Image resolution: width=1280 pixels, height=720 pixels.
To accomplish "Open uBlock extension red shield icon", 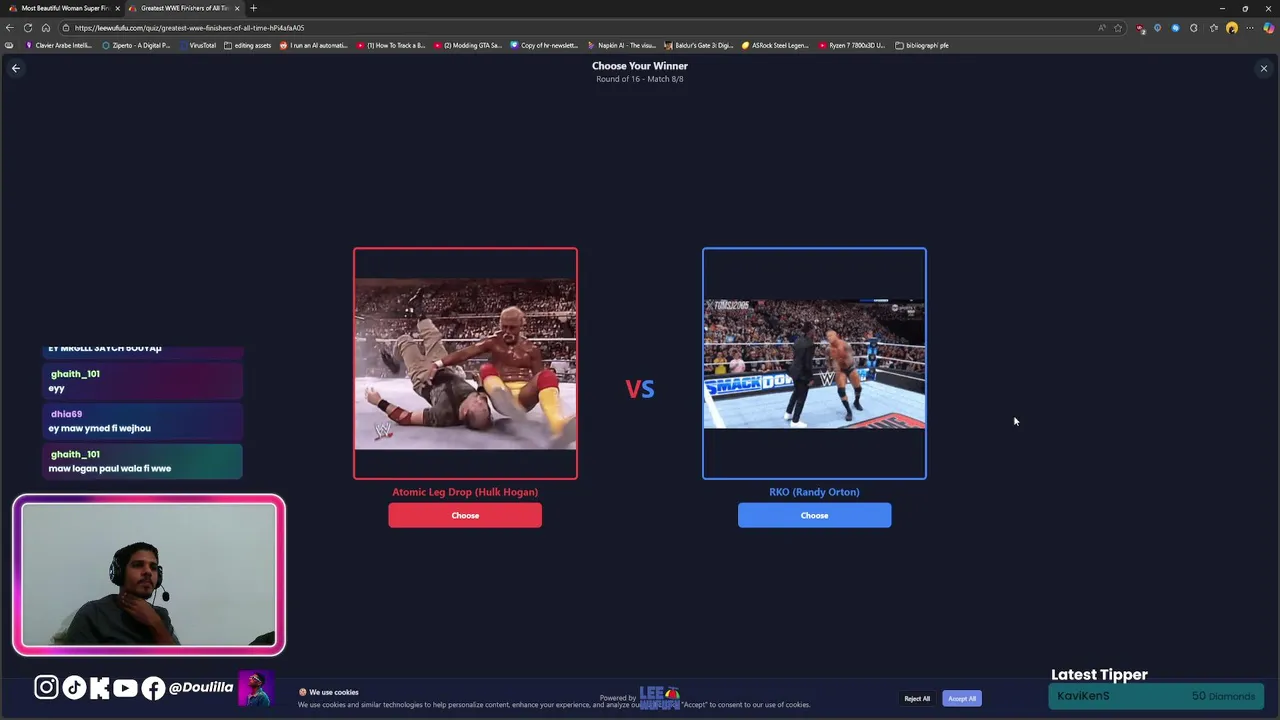I will 1140,28.
